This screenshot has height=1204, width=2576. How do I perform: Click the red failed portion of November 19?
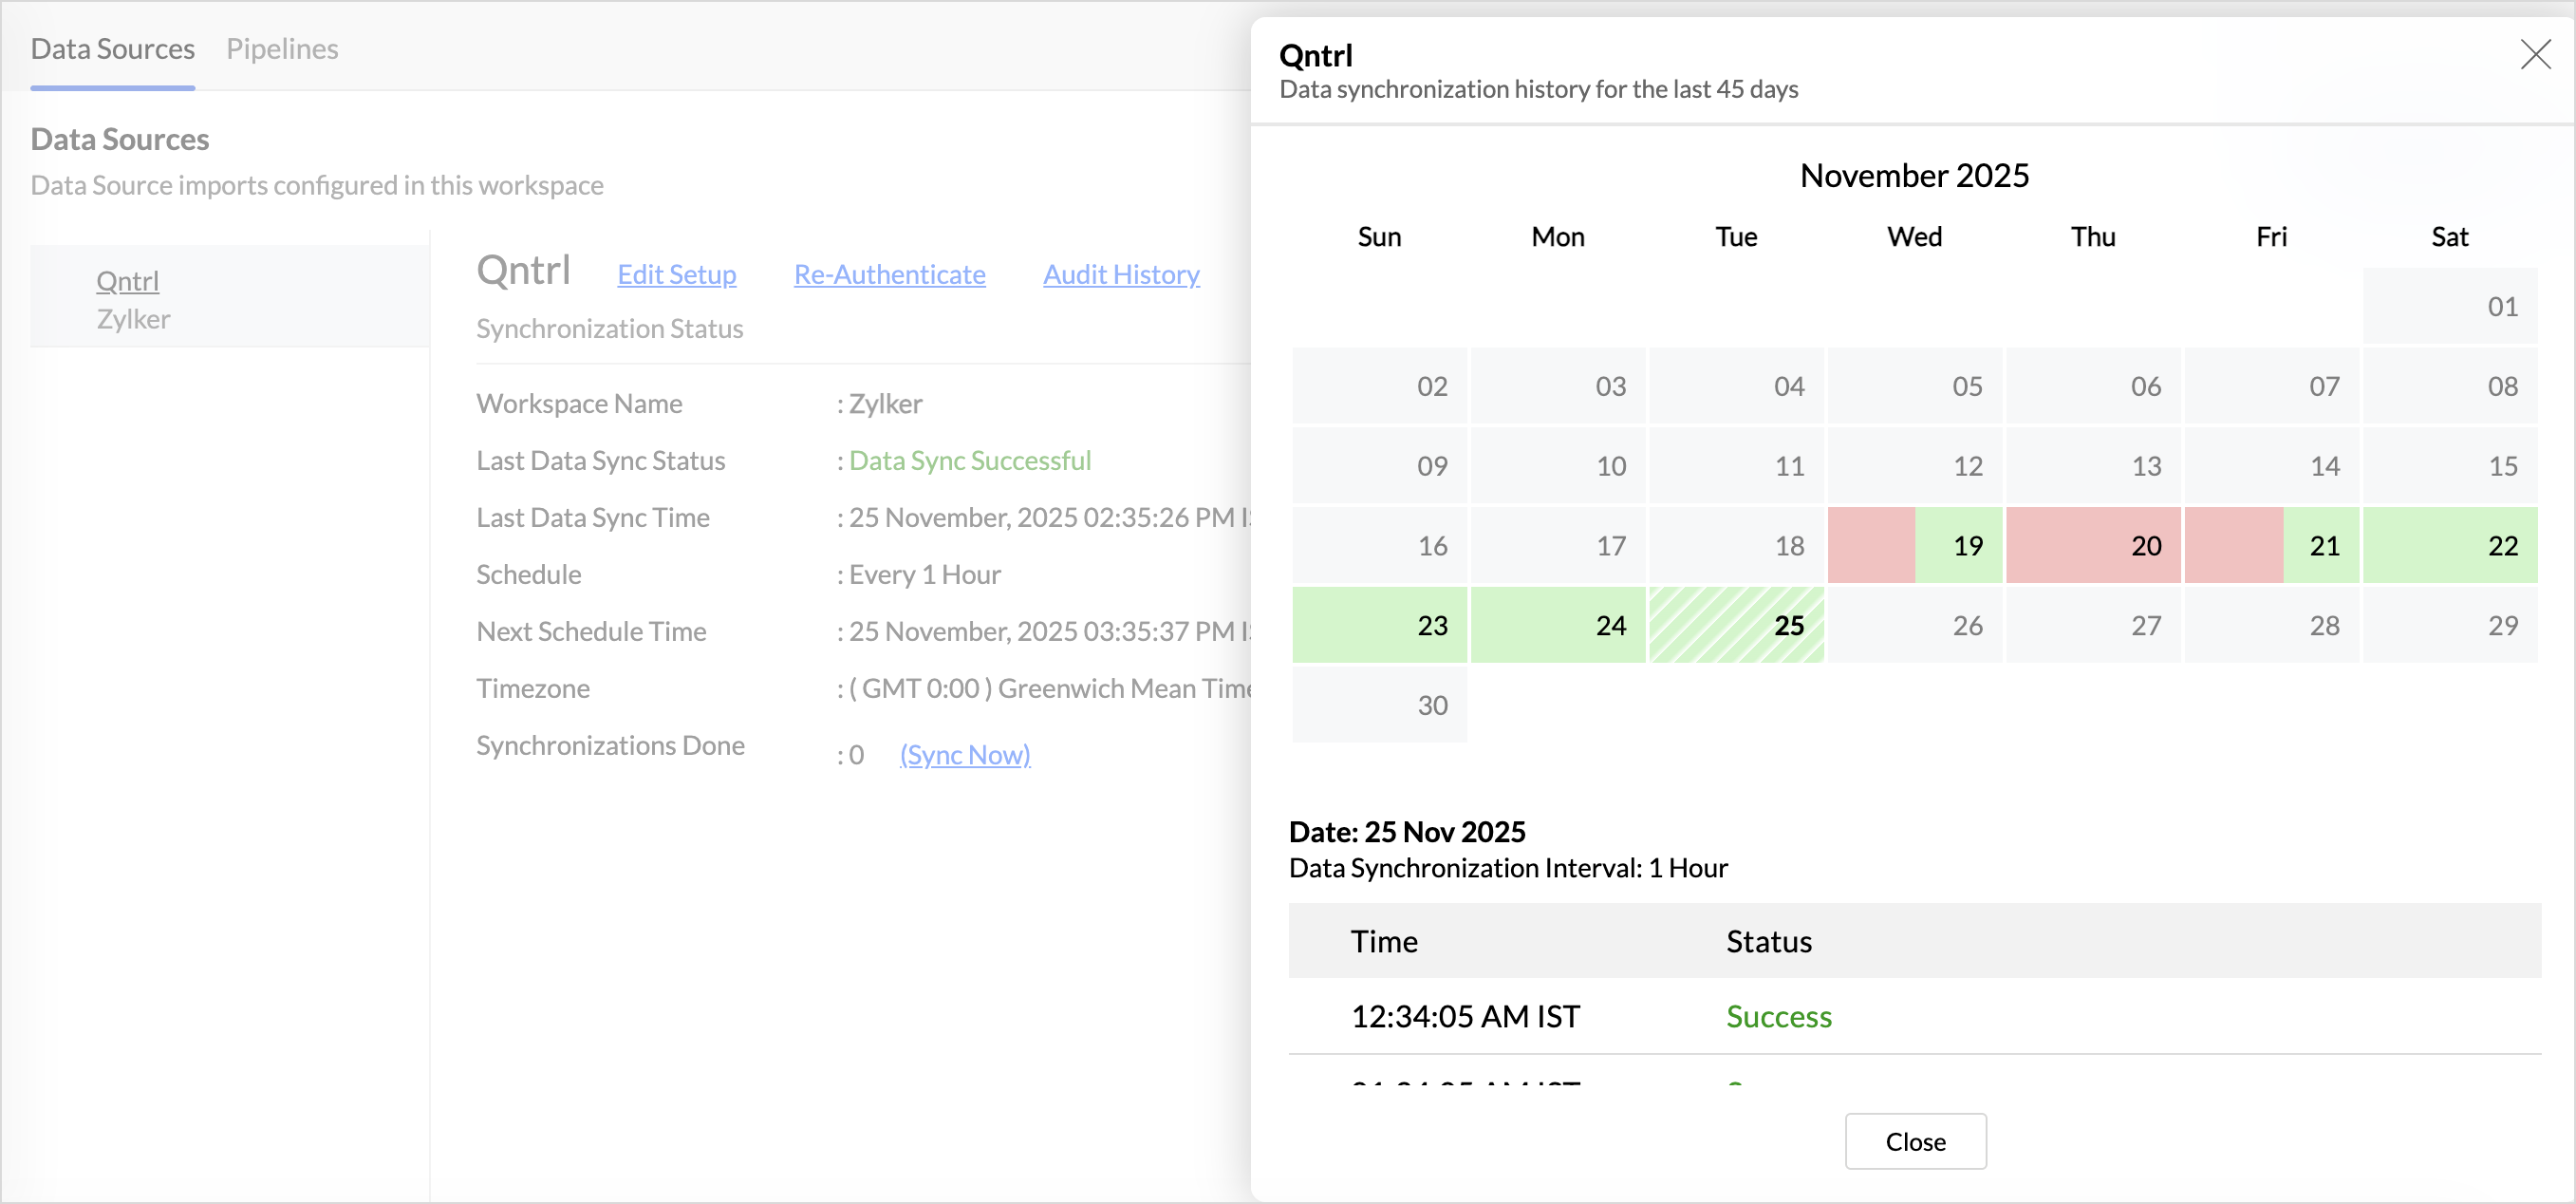(x=1870, y=545)
